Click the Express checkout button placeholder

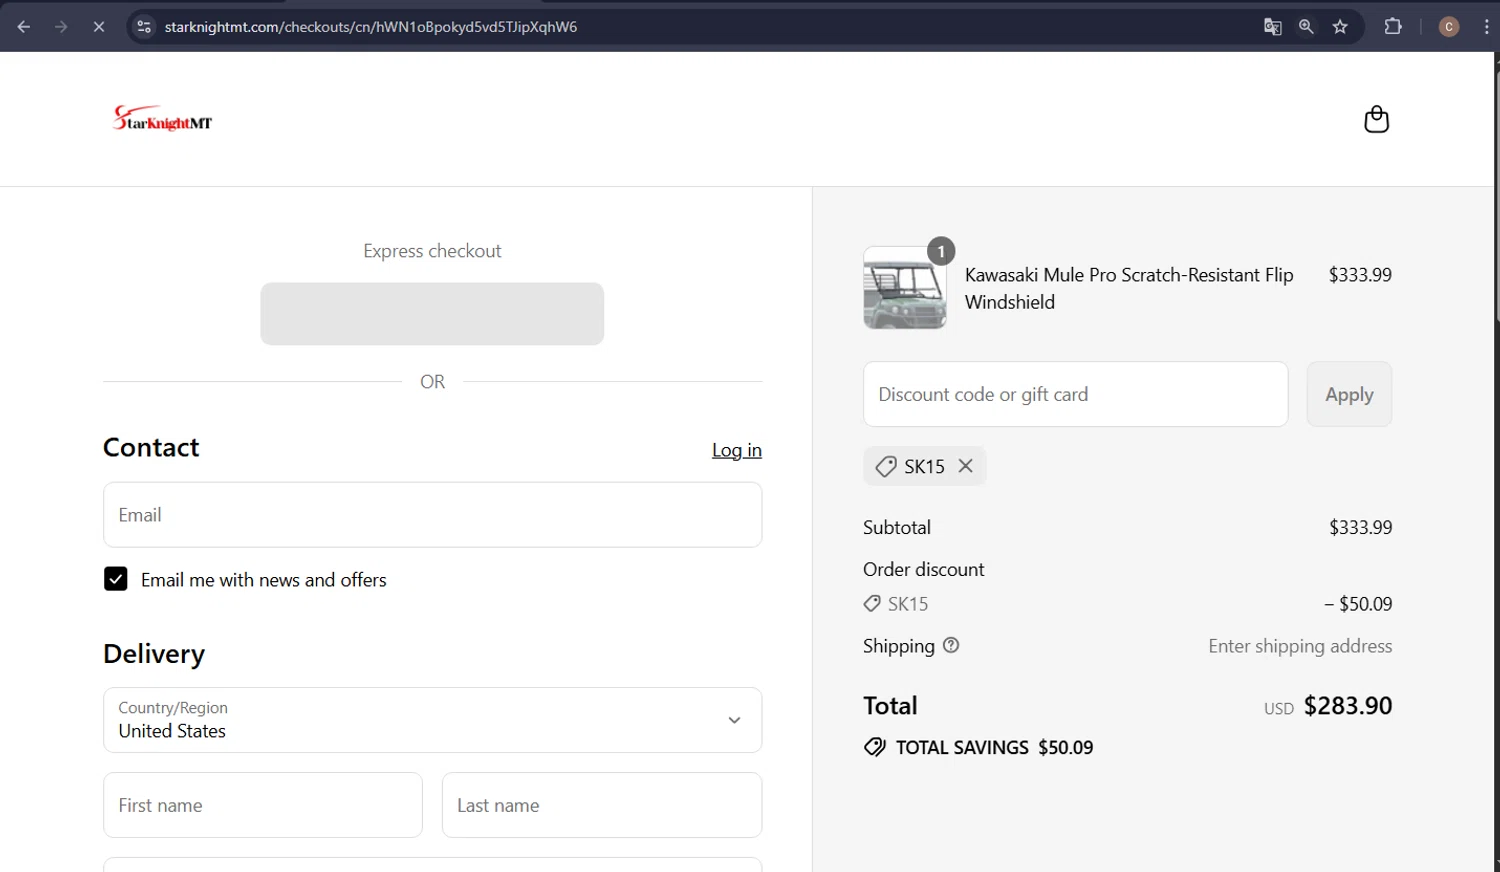(x=432, y=314)
